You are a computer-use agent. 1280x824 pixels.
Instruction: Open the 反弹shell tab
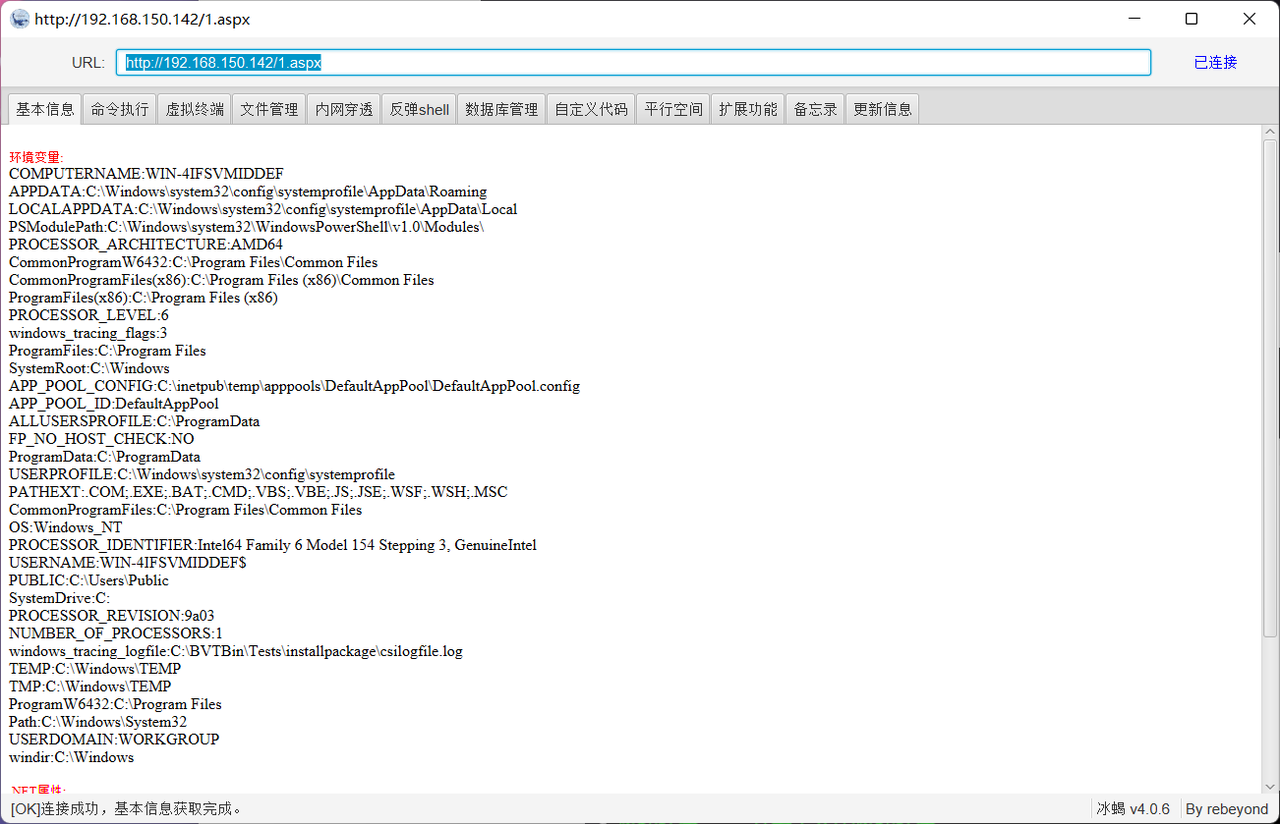click(x=419, y=110)
